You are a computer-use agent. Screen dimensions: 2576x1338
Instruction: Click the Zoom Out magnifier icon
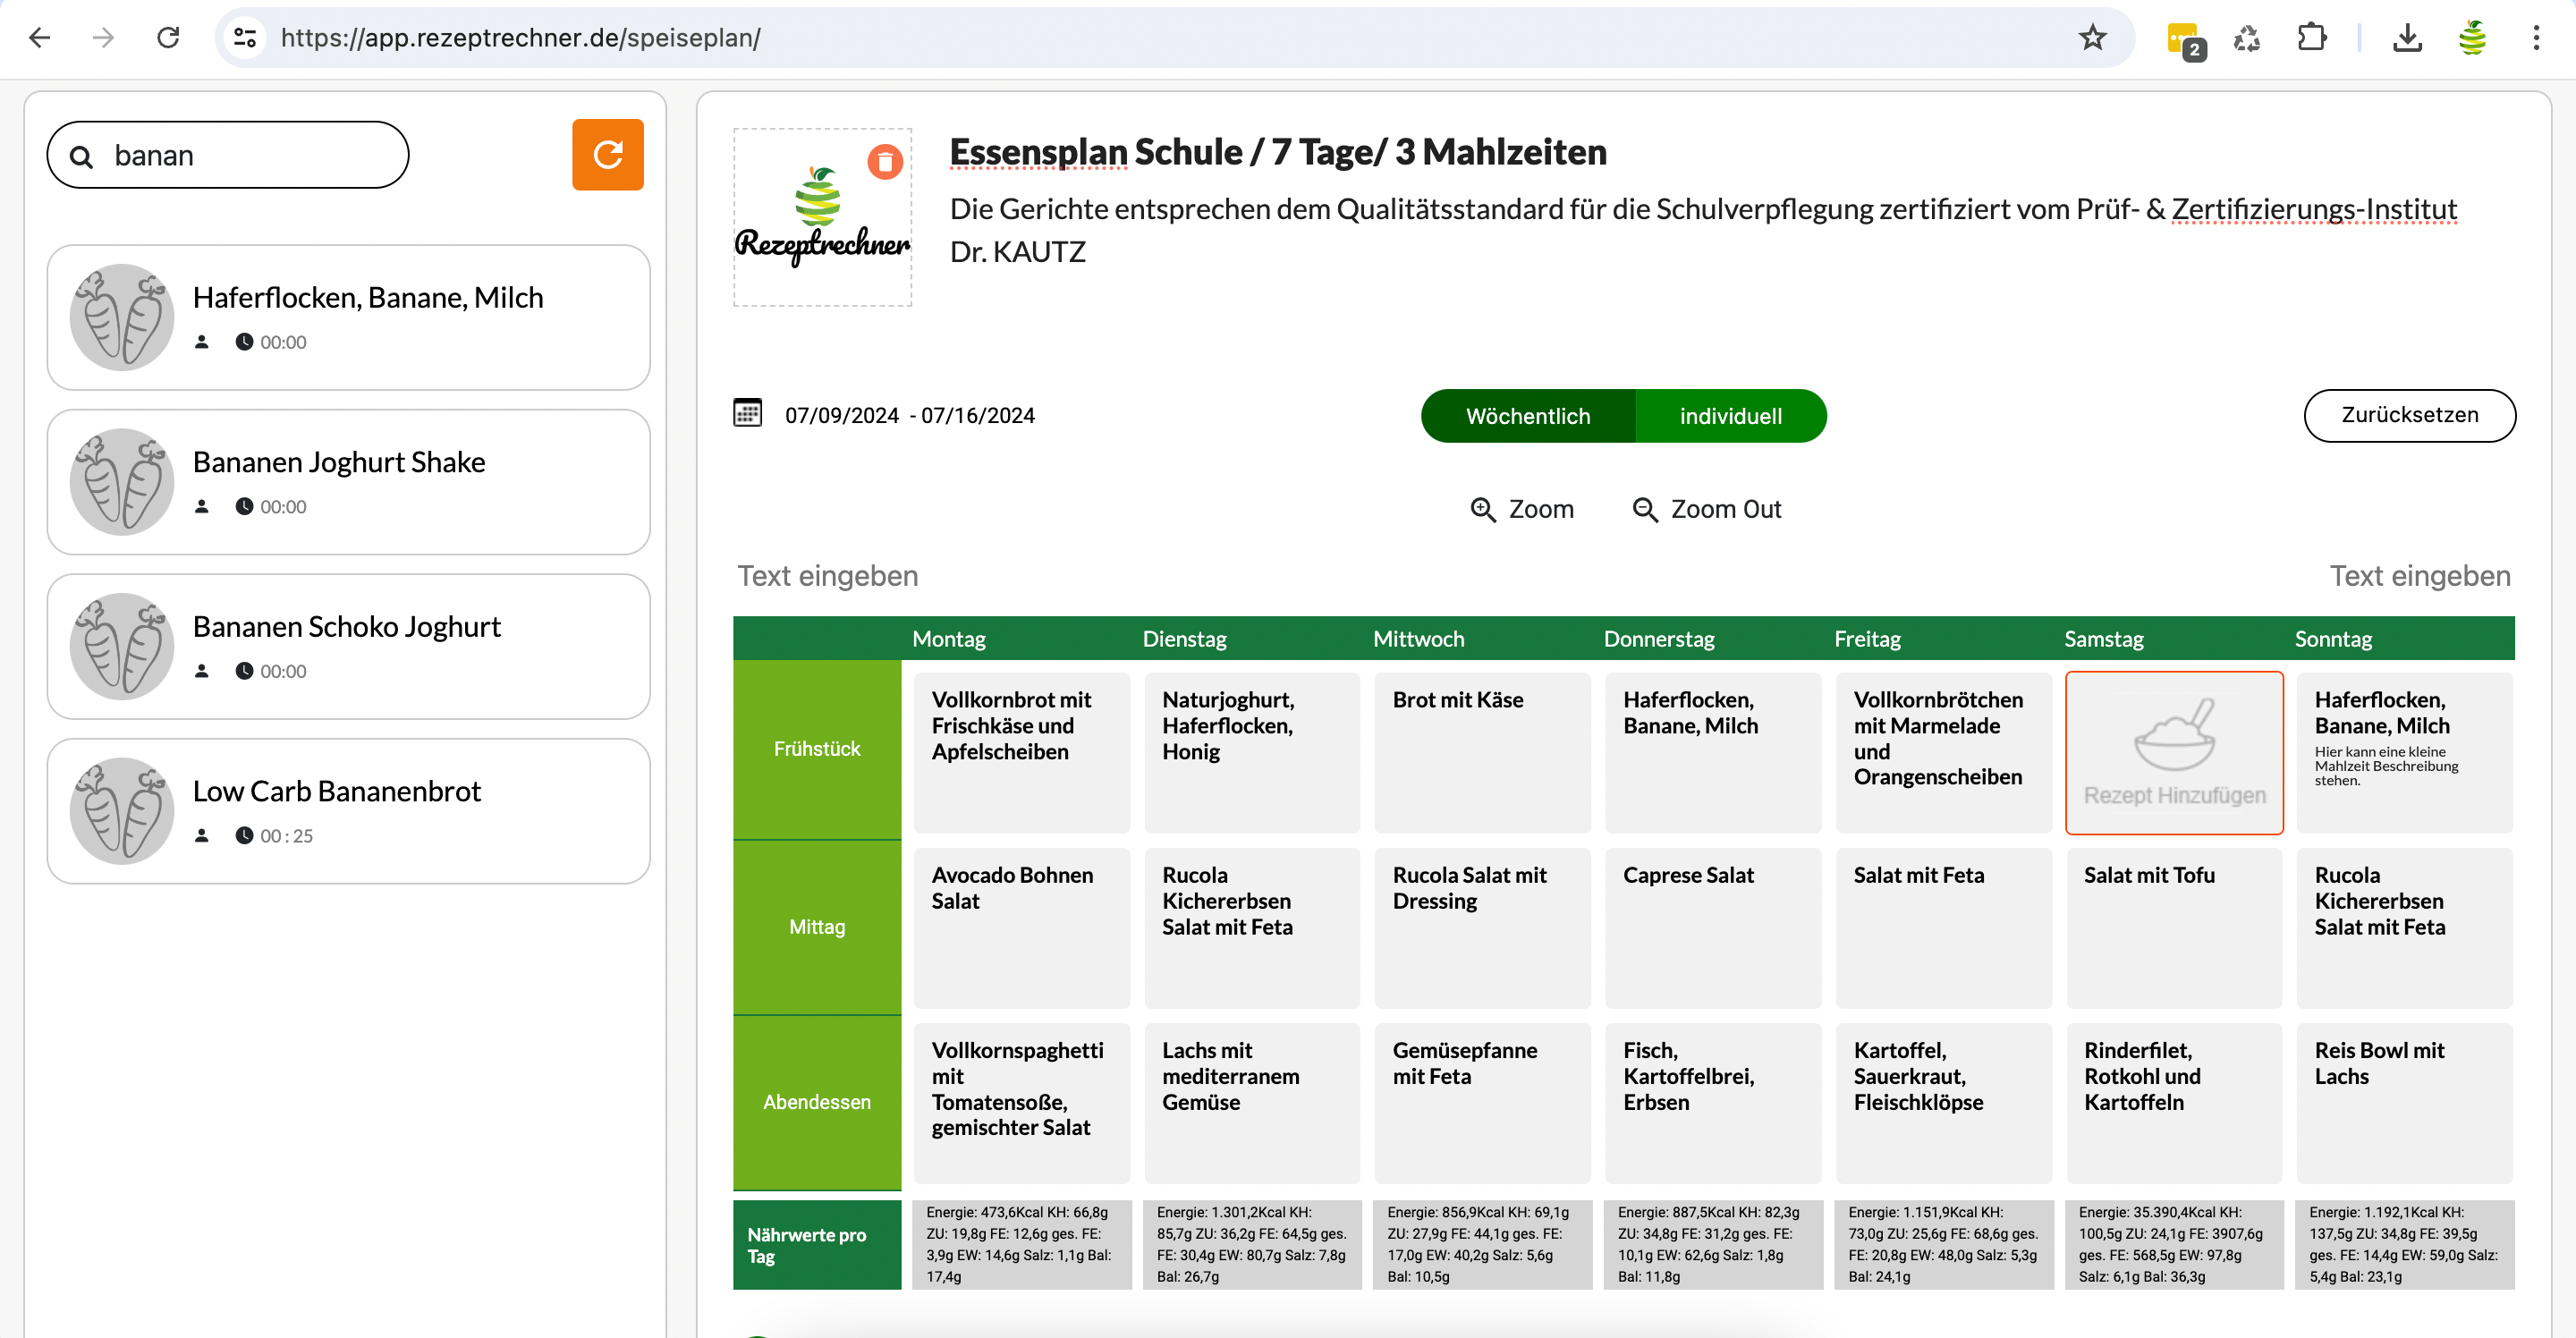click(1644, 510)
